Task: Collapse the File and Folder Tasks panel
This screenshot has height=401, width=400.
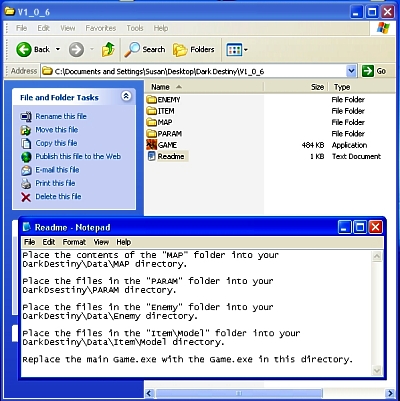Action: [x=126, y=96]
